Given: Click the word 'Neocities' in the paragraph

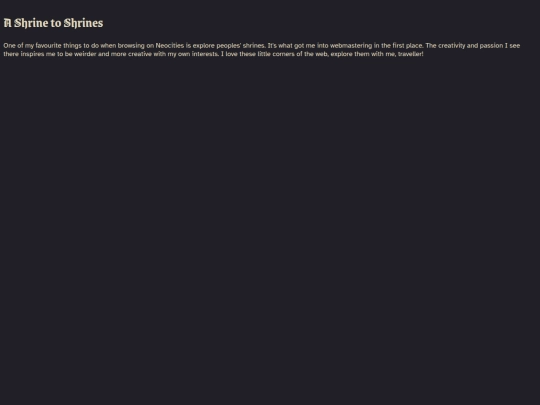Looking at the screenshot, I should tap(170, 45).
